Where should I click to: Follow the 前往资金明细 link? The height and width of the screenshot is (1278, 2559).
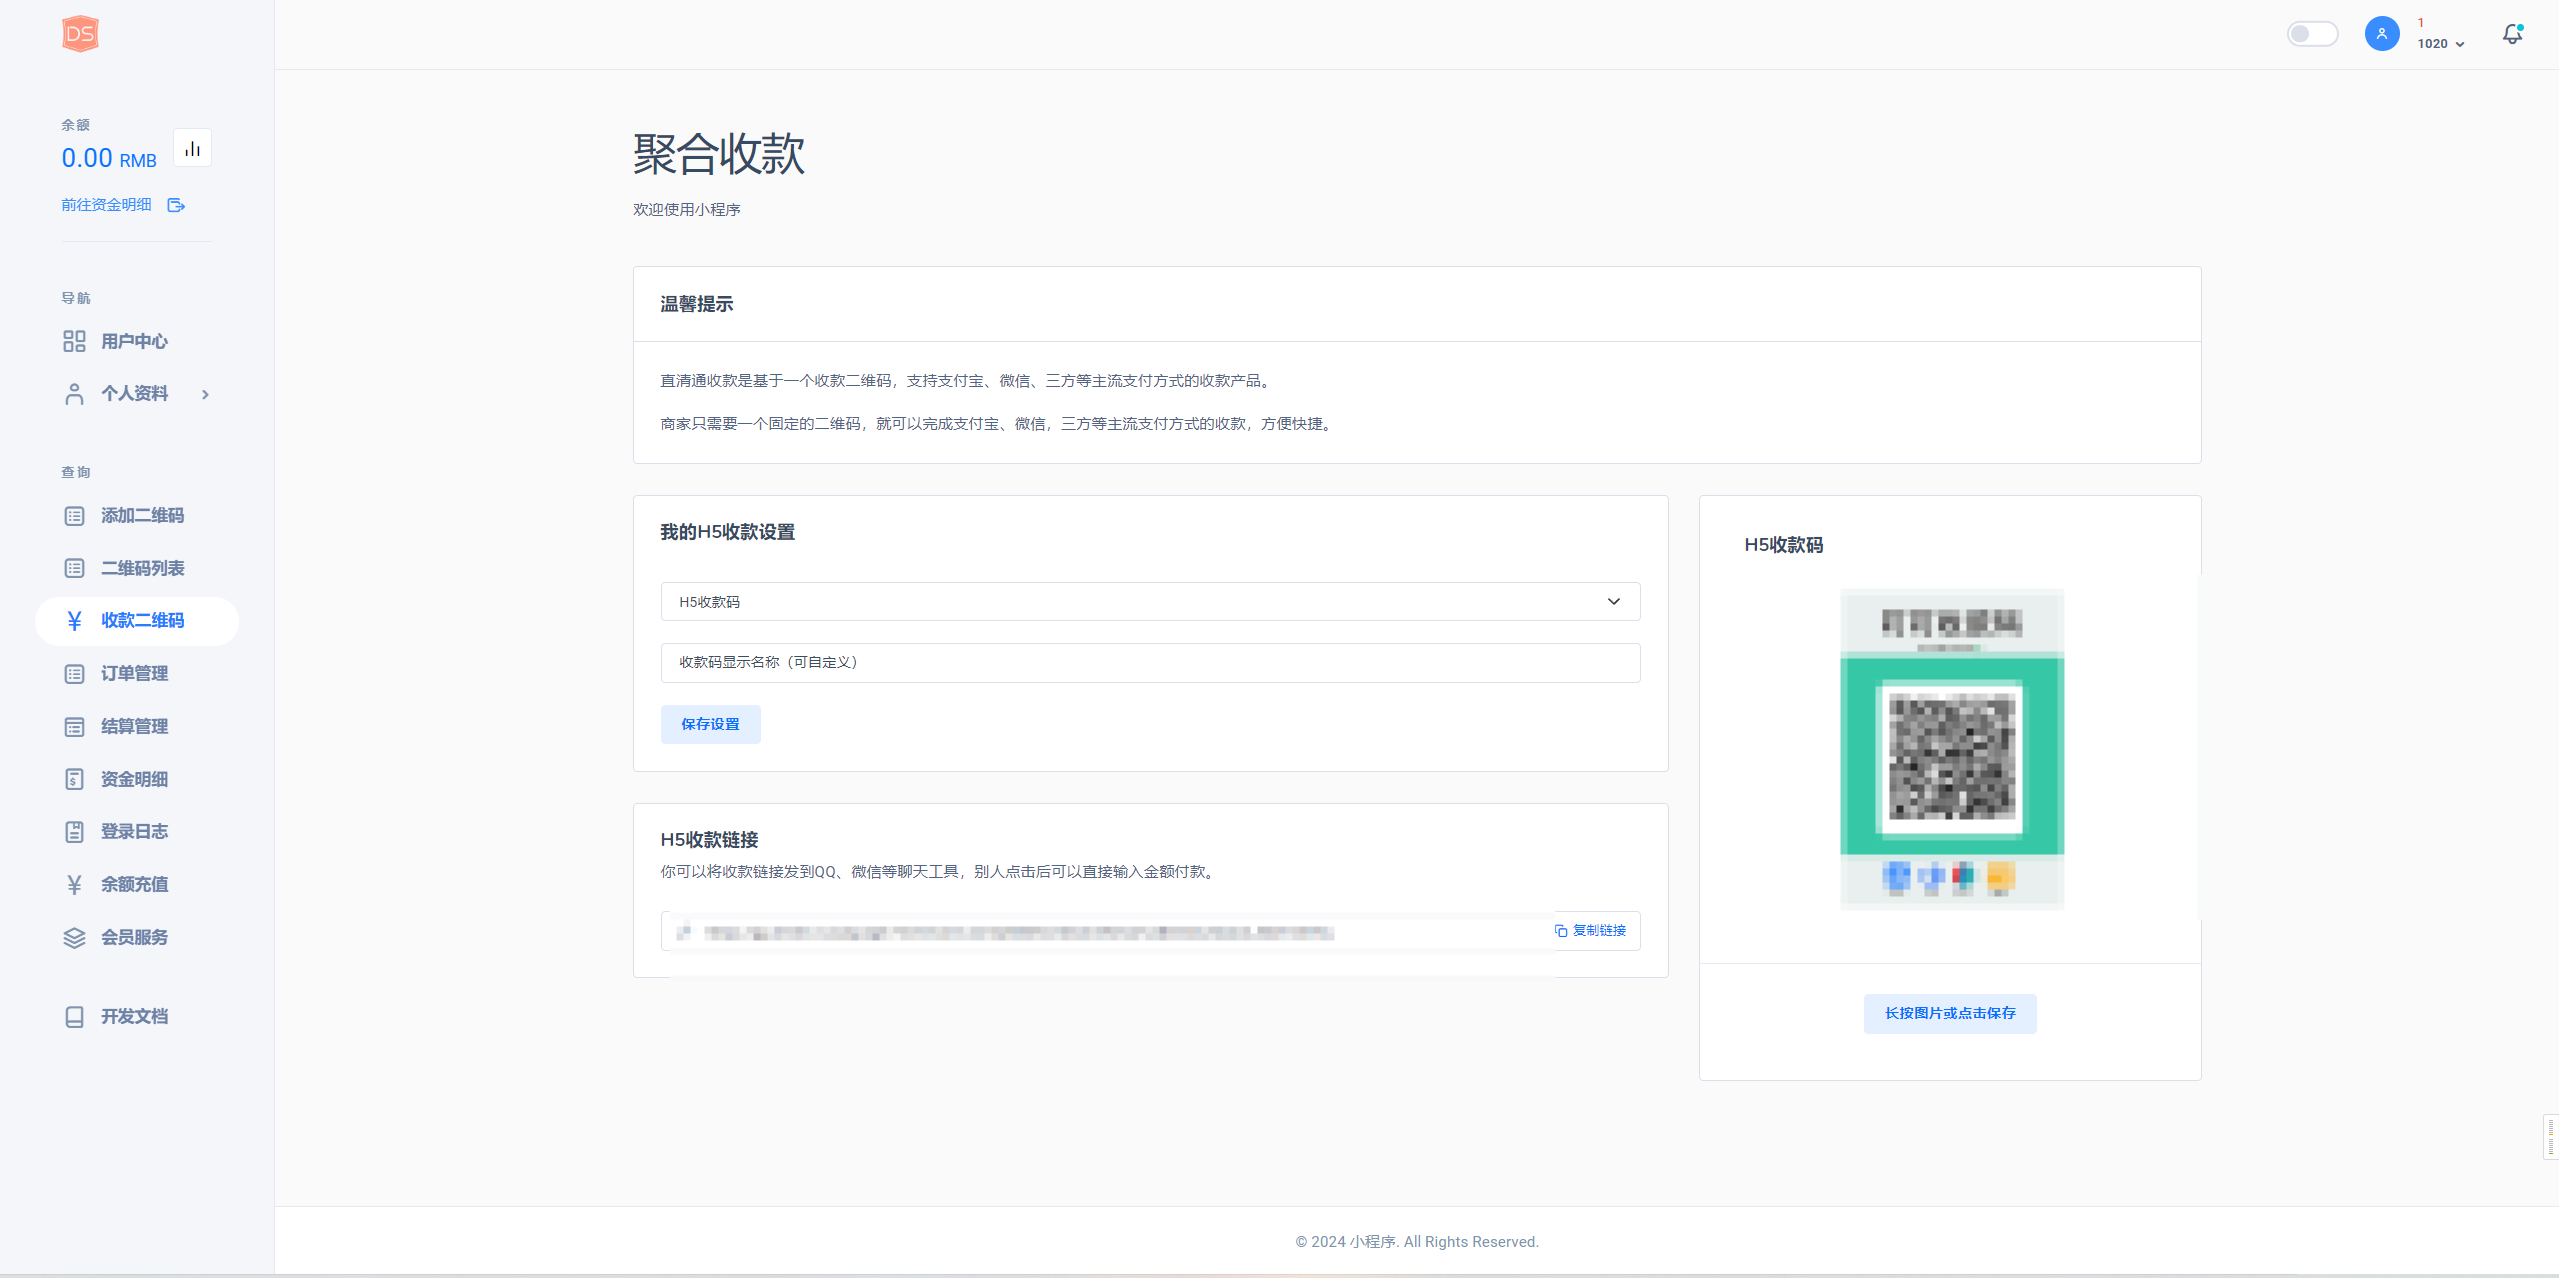pos(106,205)
